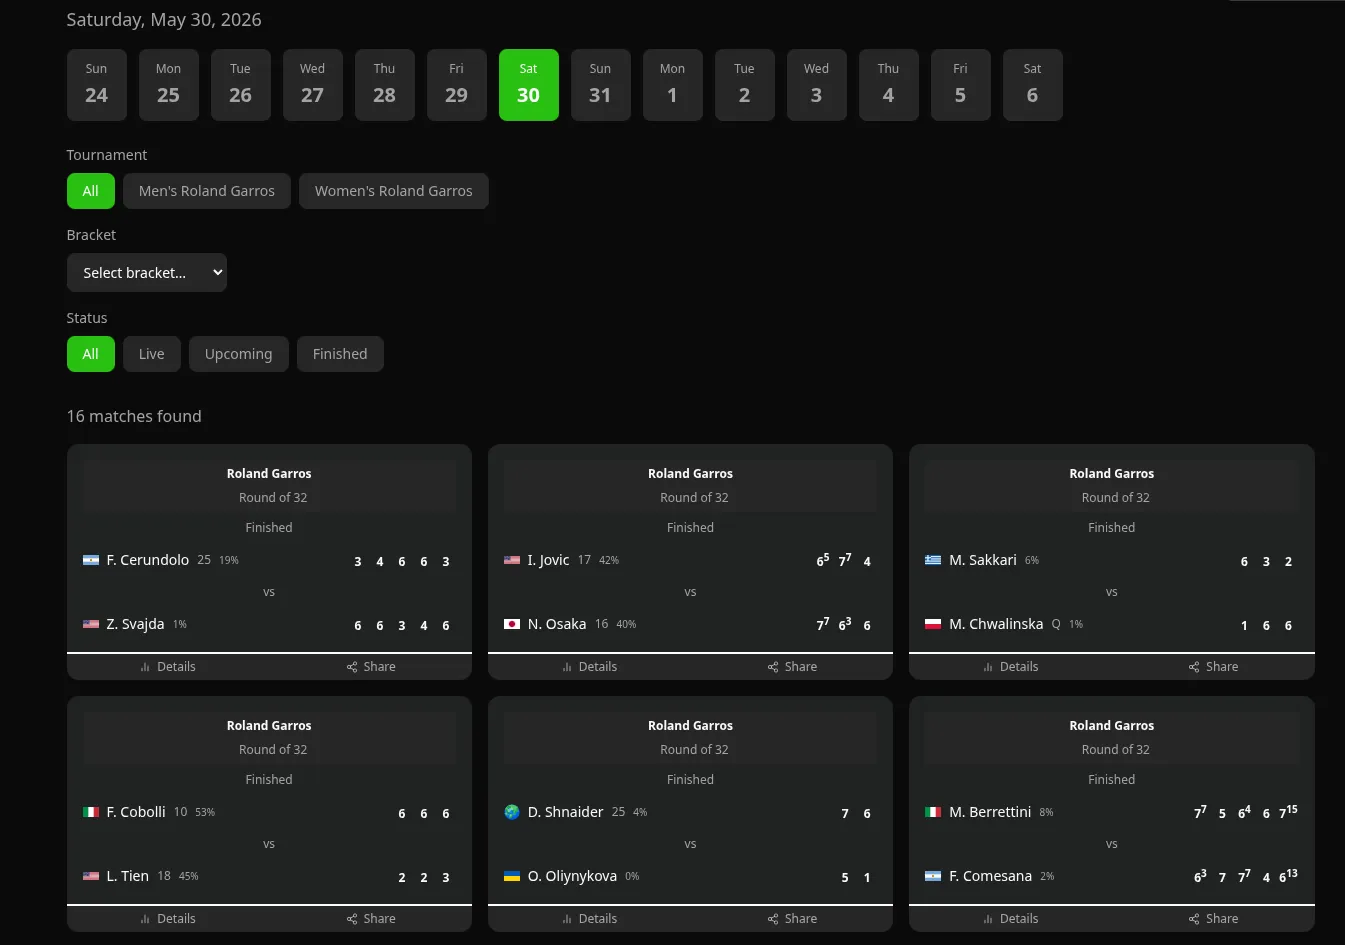1345x945 pixels.
Task: Open Details for Cerundolo vs Svajda match
Action: (168, 667)
